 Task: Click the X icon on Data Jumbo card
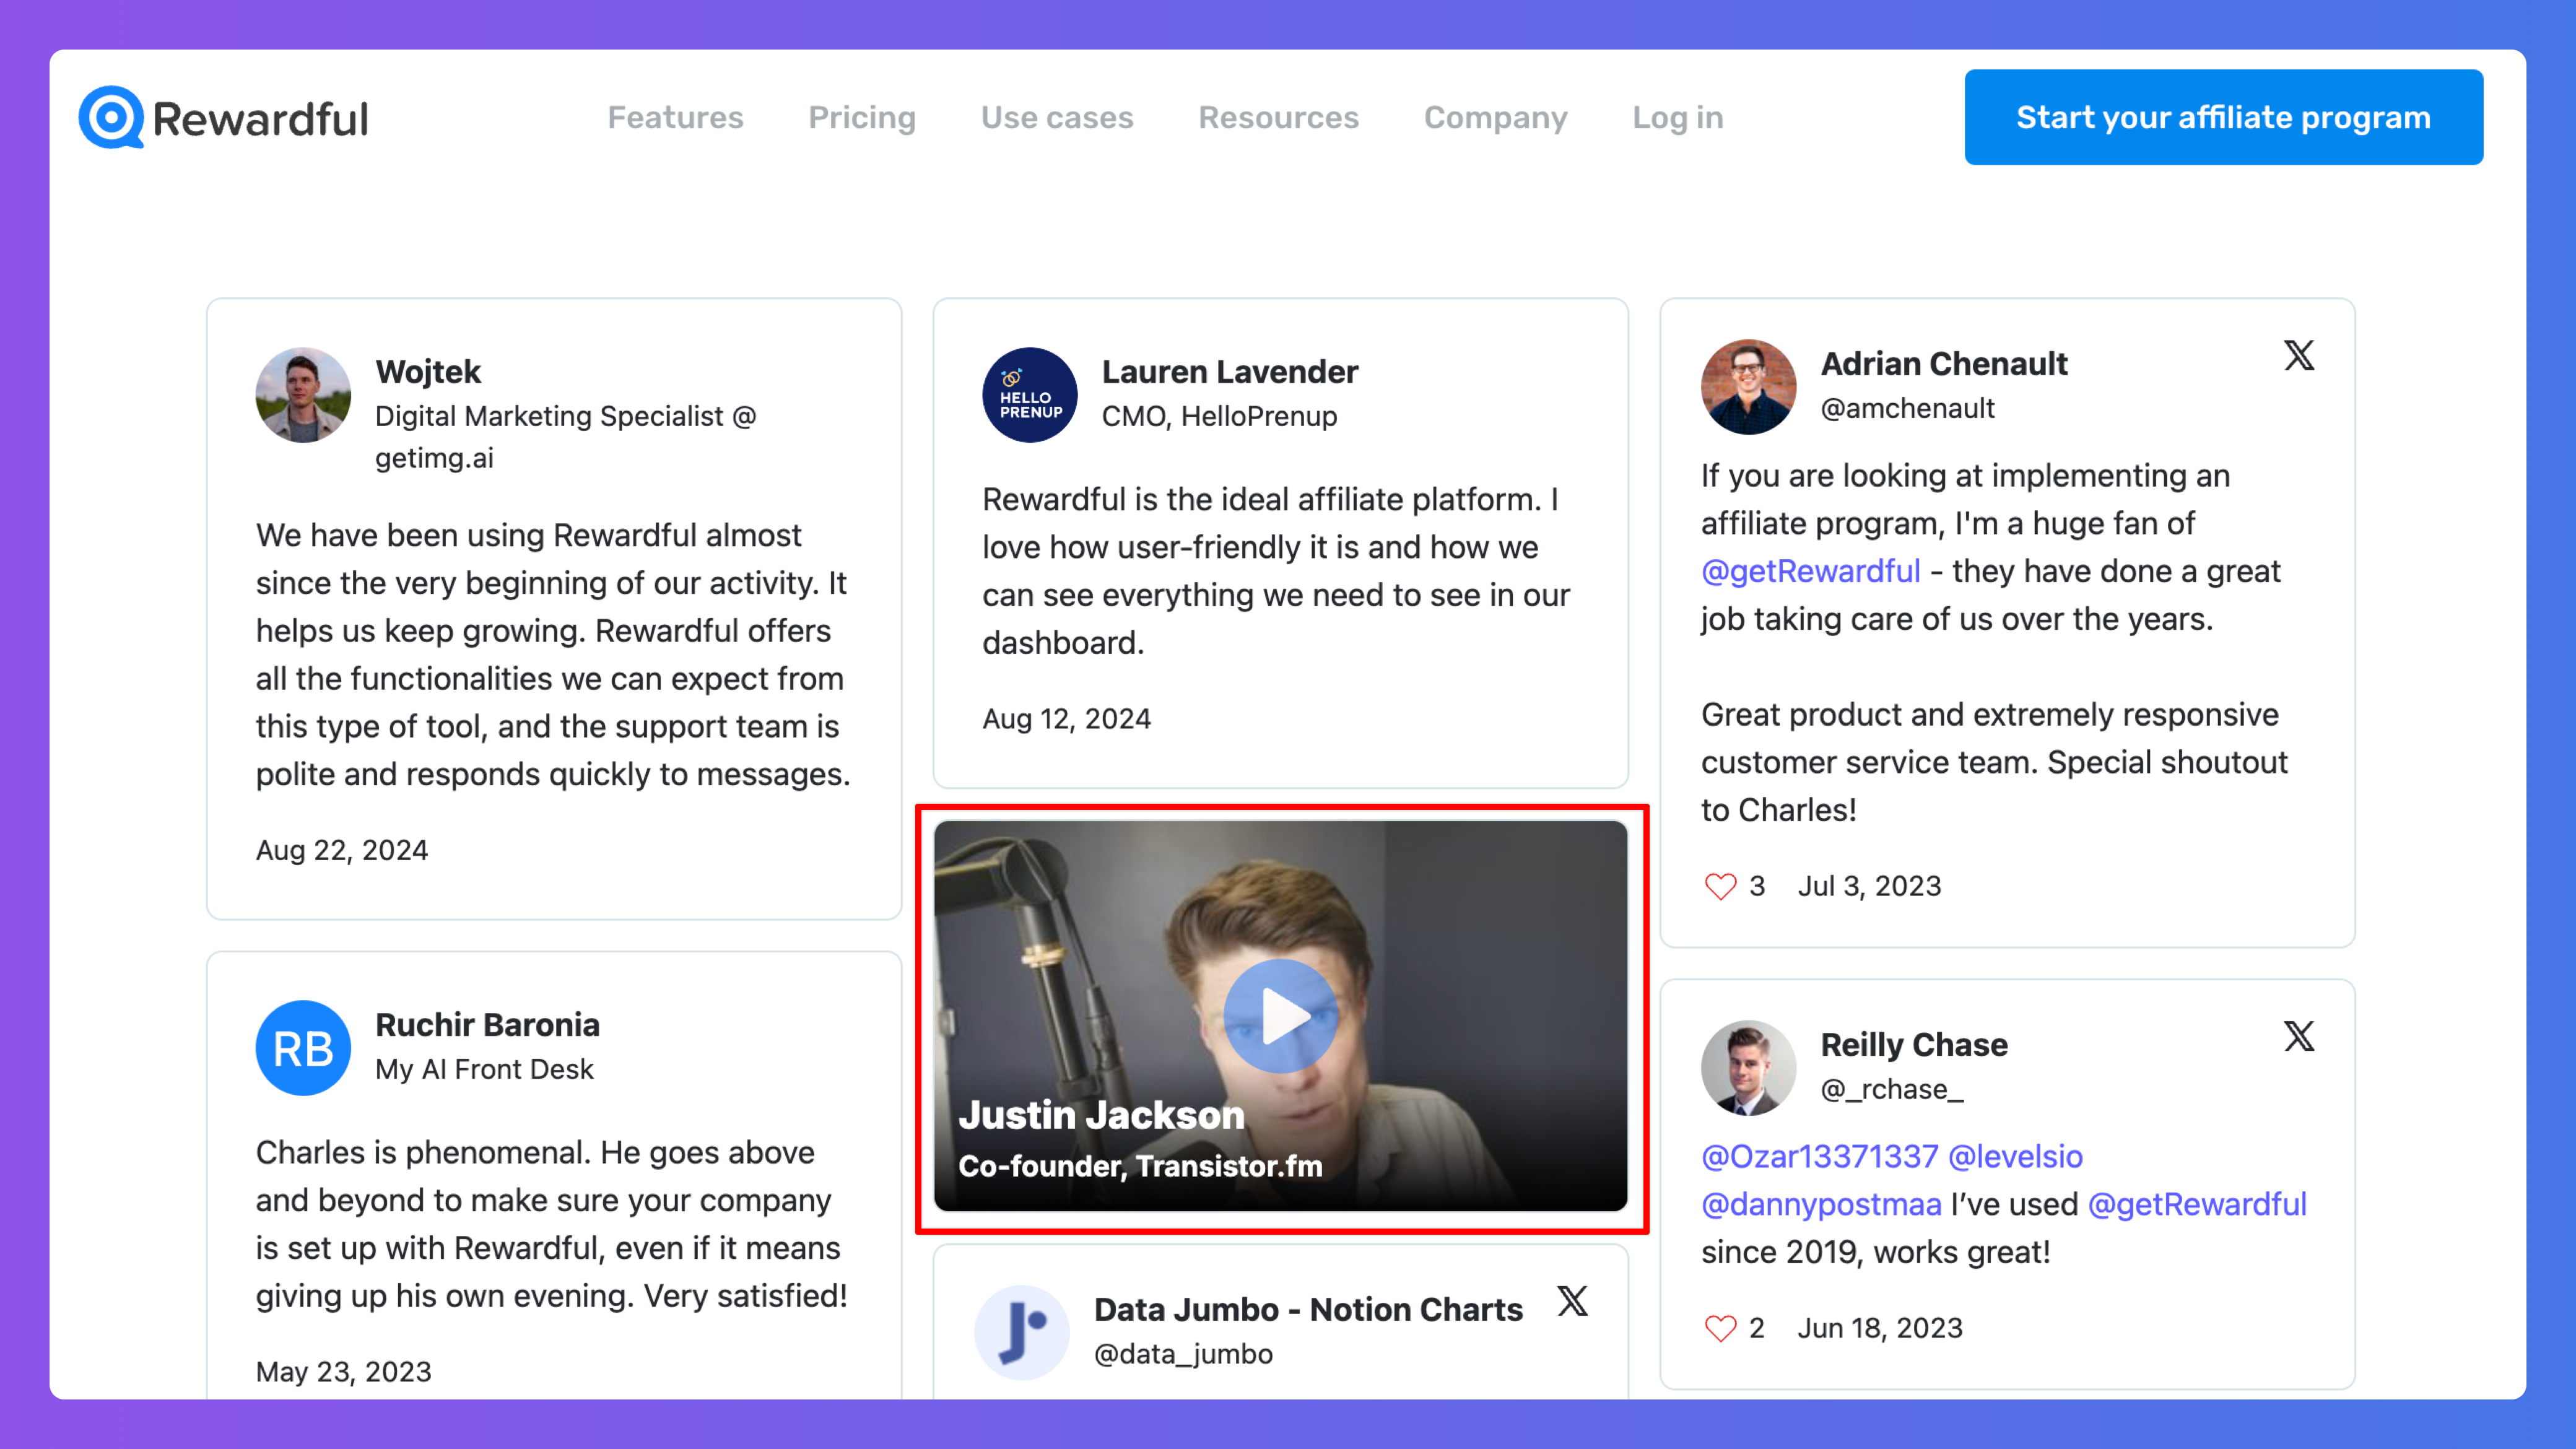[x=1572, y=1301]
